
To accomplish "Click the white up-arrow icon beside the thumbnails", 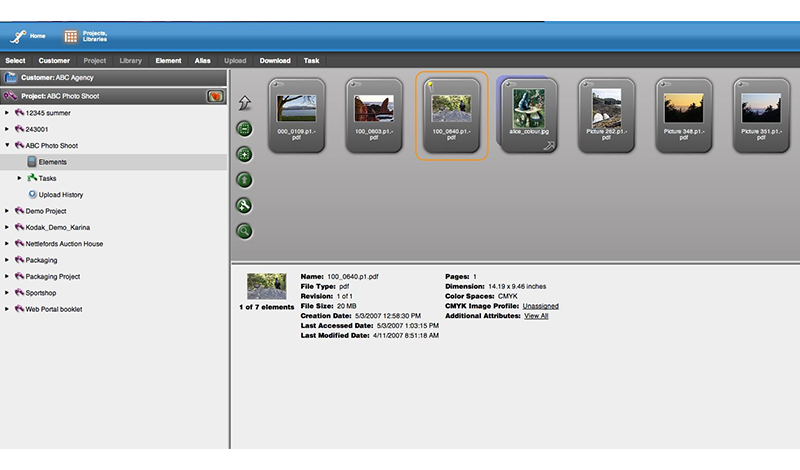I will tap(244, 103).
